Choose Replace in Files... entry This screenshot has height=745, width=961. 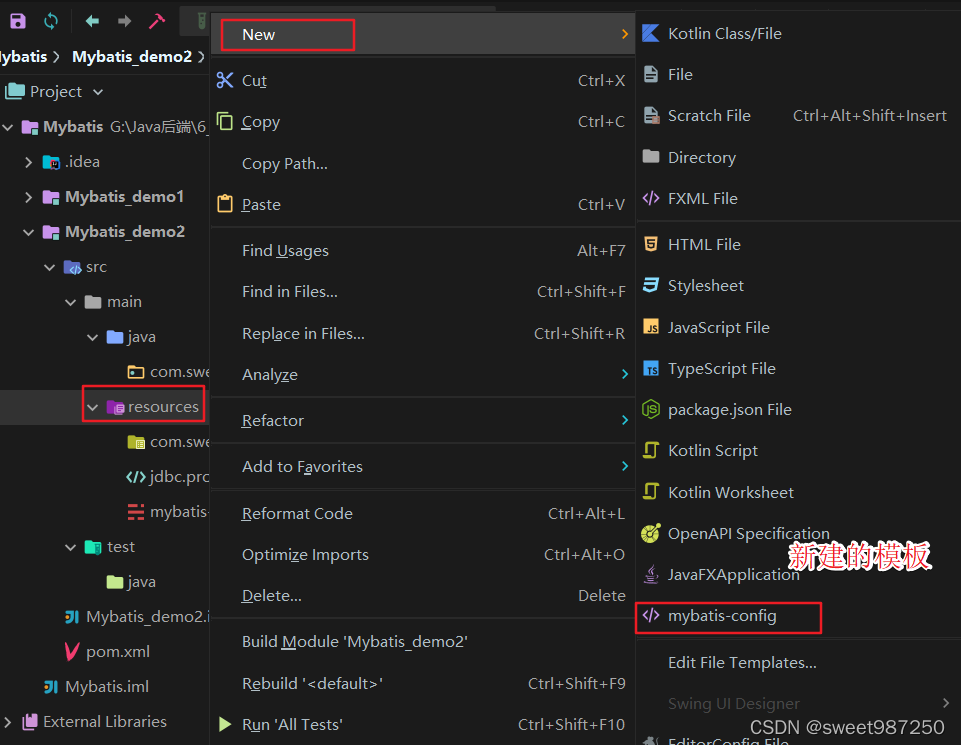[x=423, y=333]
